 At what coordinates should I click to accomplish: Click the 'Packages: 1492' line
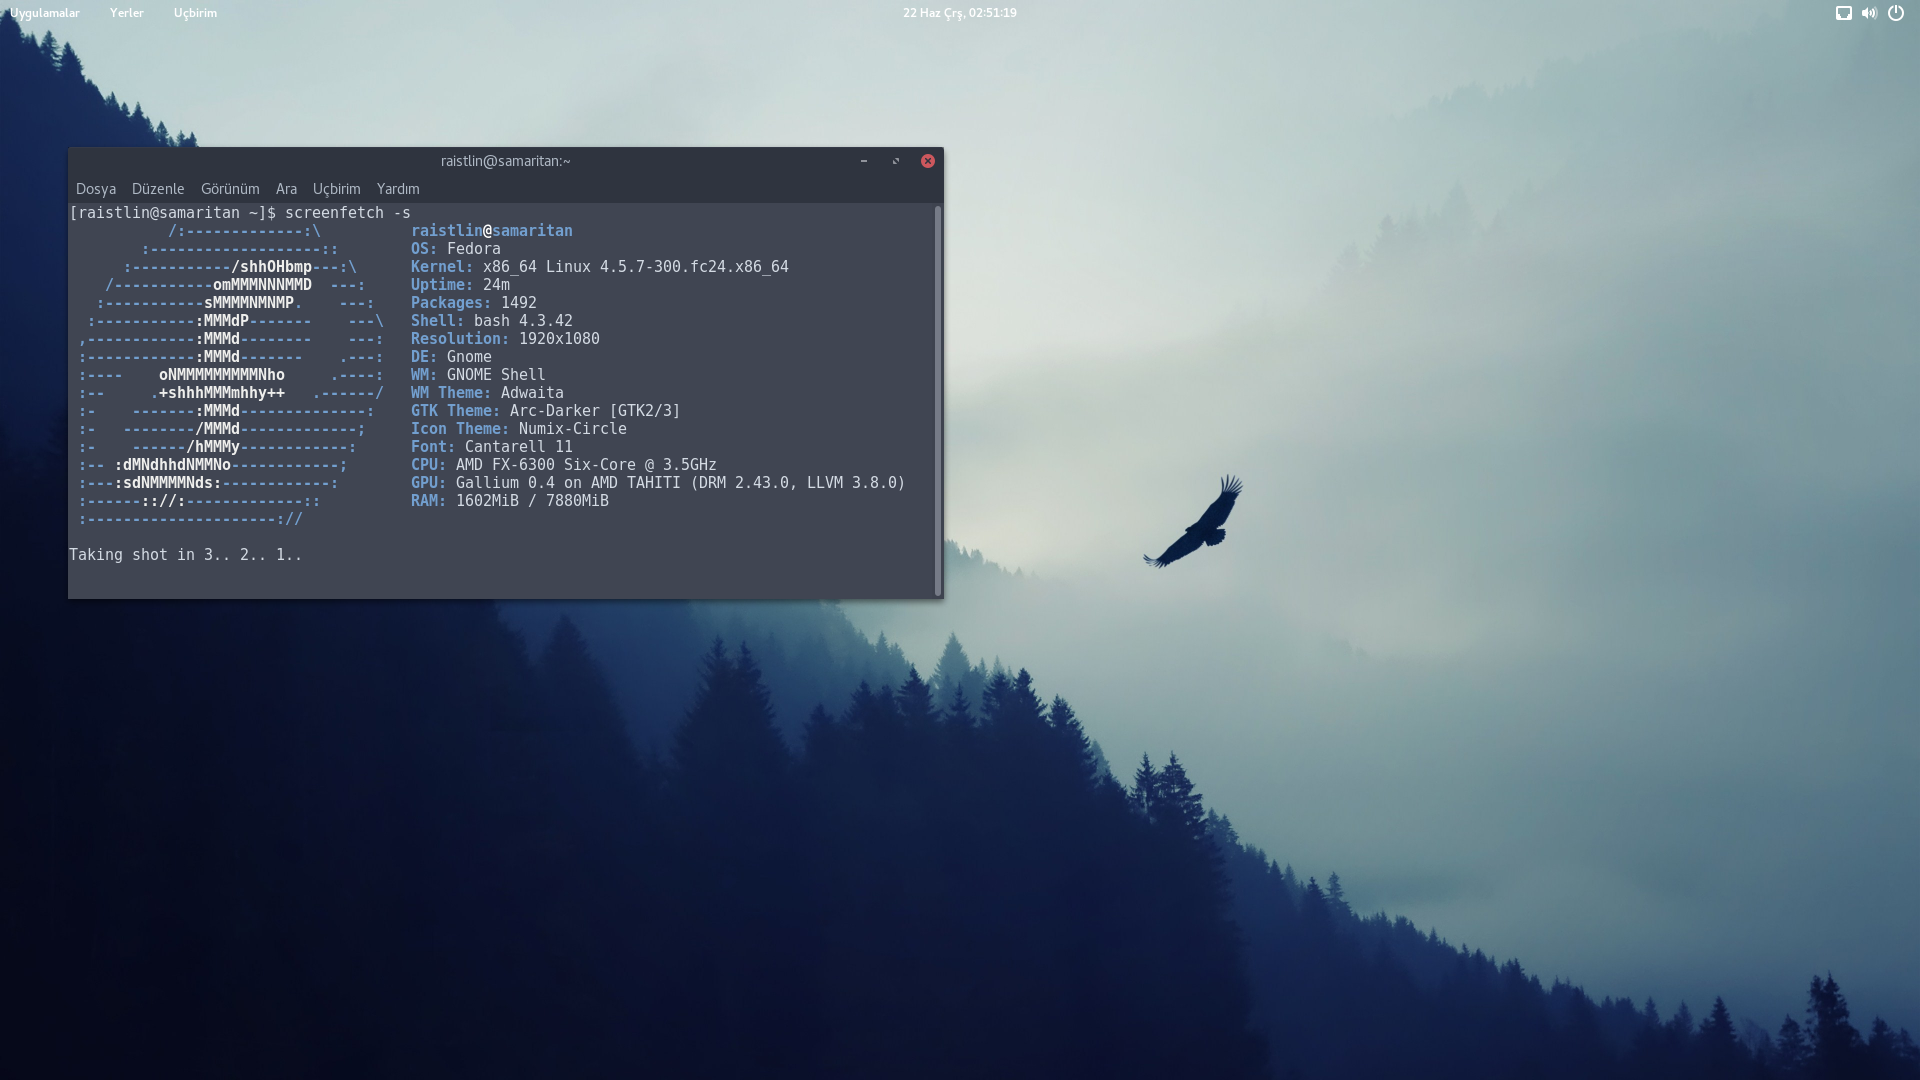point(474,303)
